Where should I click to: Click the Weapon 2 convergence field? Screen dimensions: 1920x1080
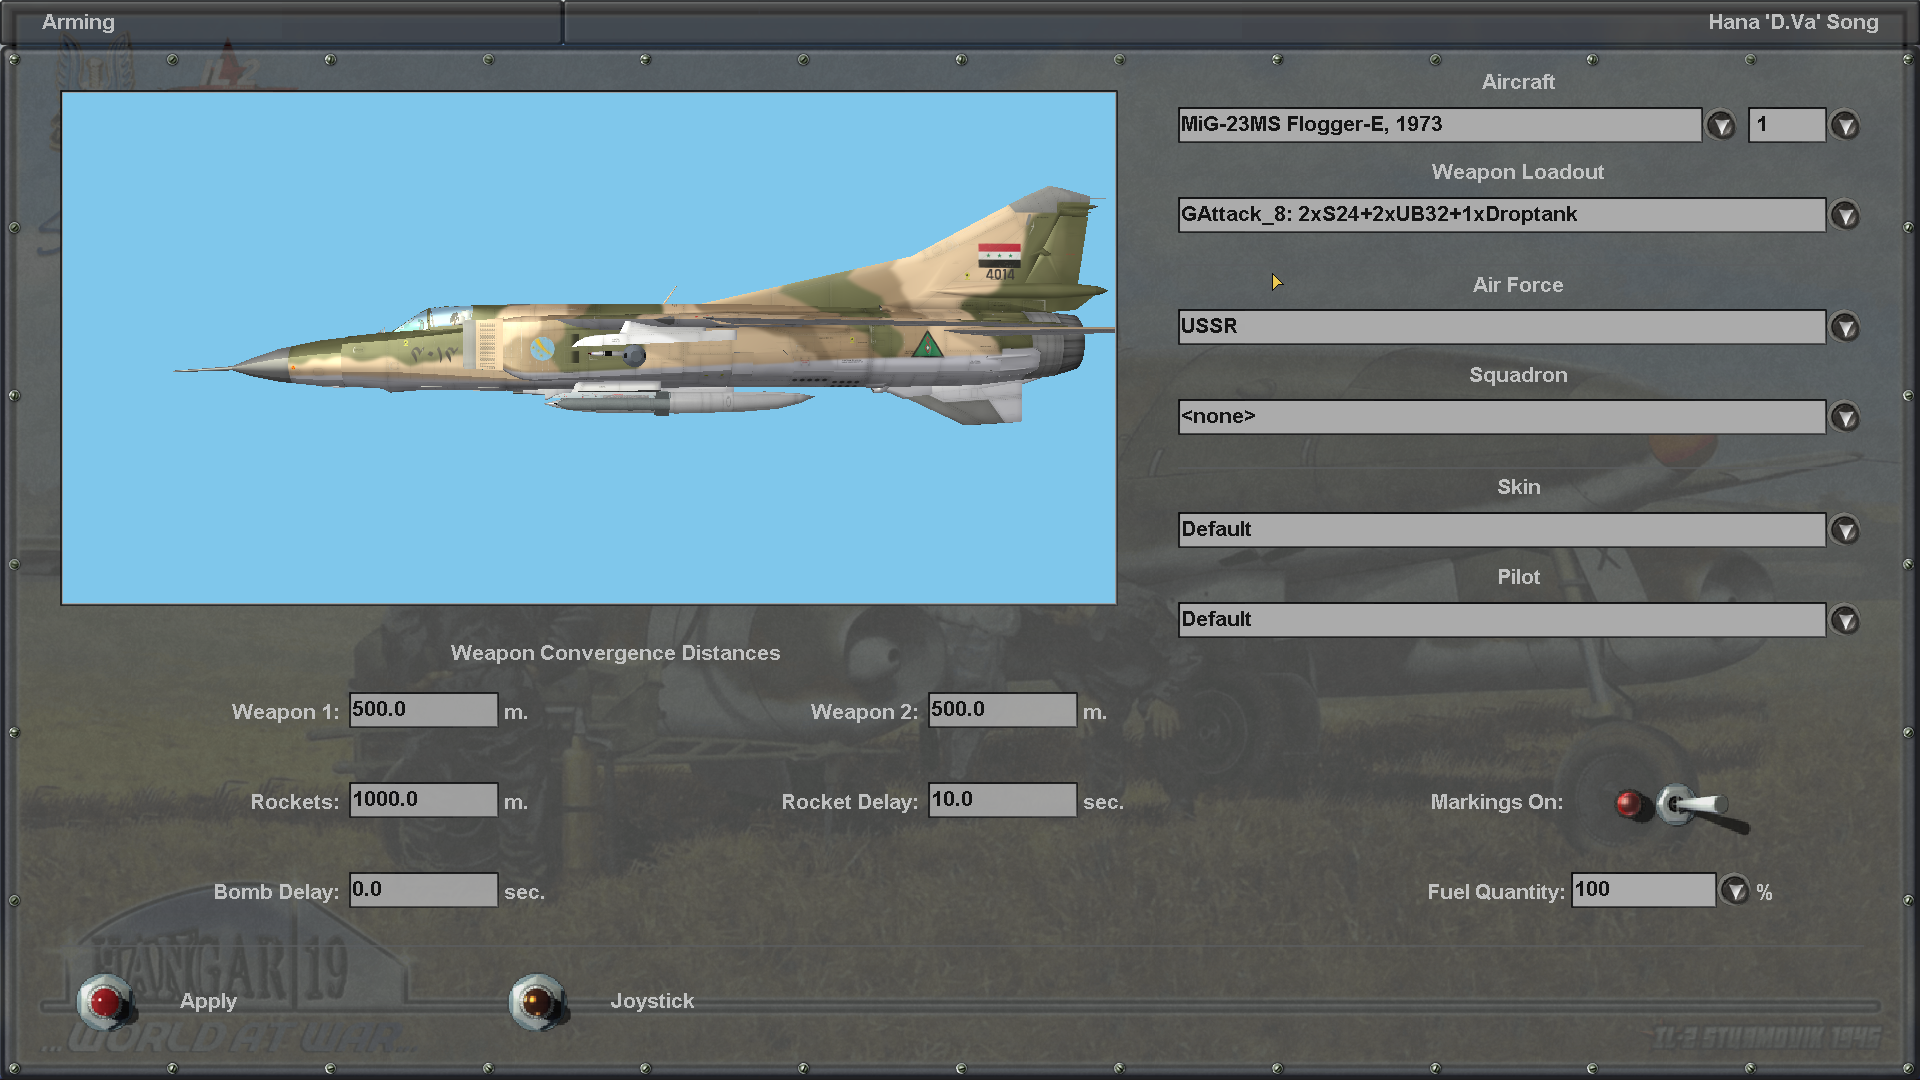[1002, 710]
